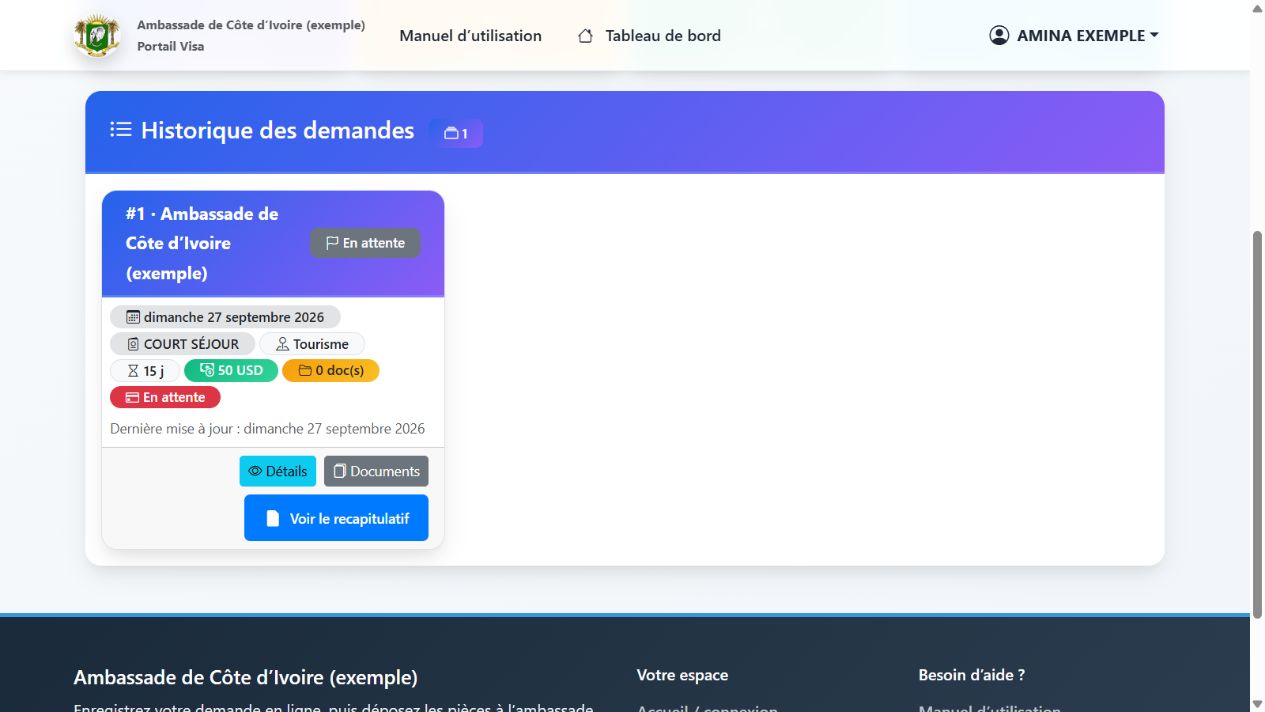Click the Tourisme purpose badge
Screen dimensions: 1265x712
click(x=312, y=344)
